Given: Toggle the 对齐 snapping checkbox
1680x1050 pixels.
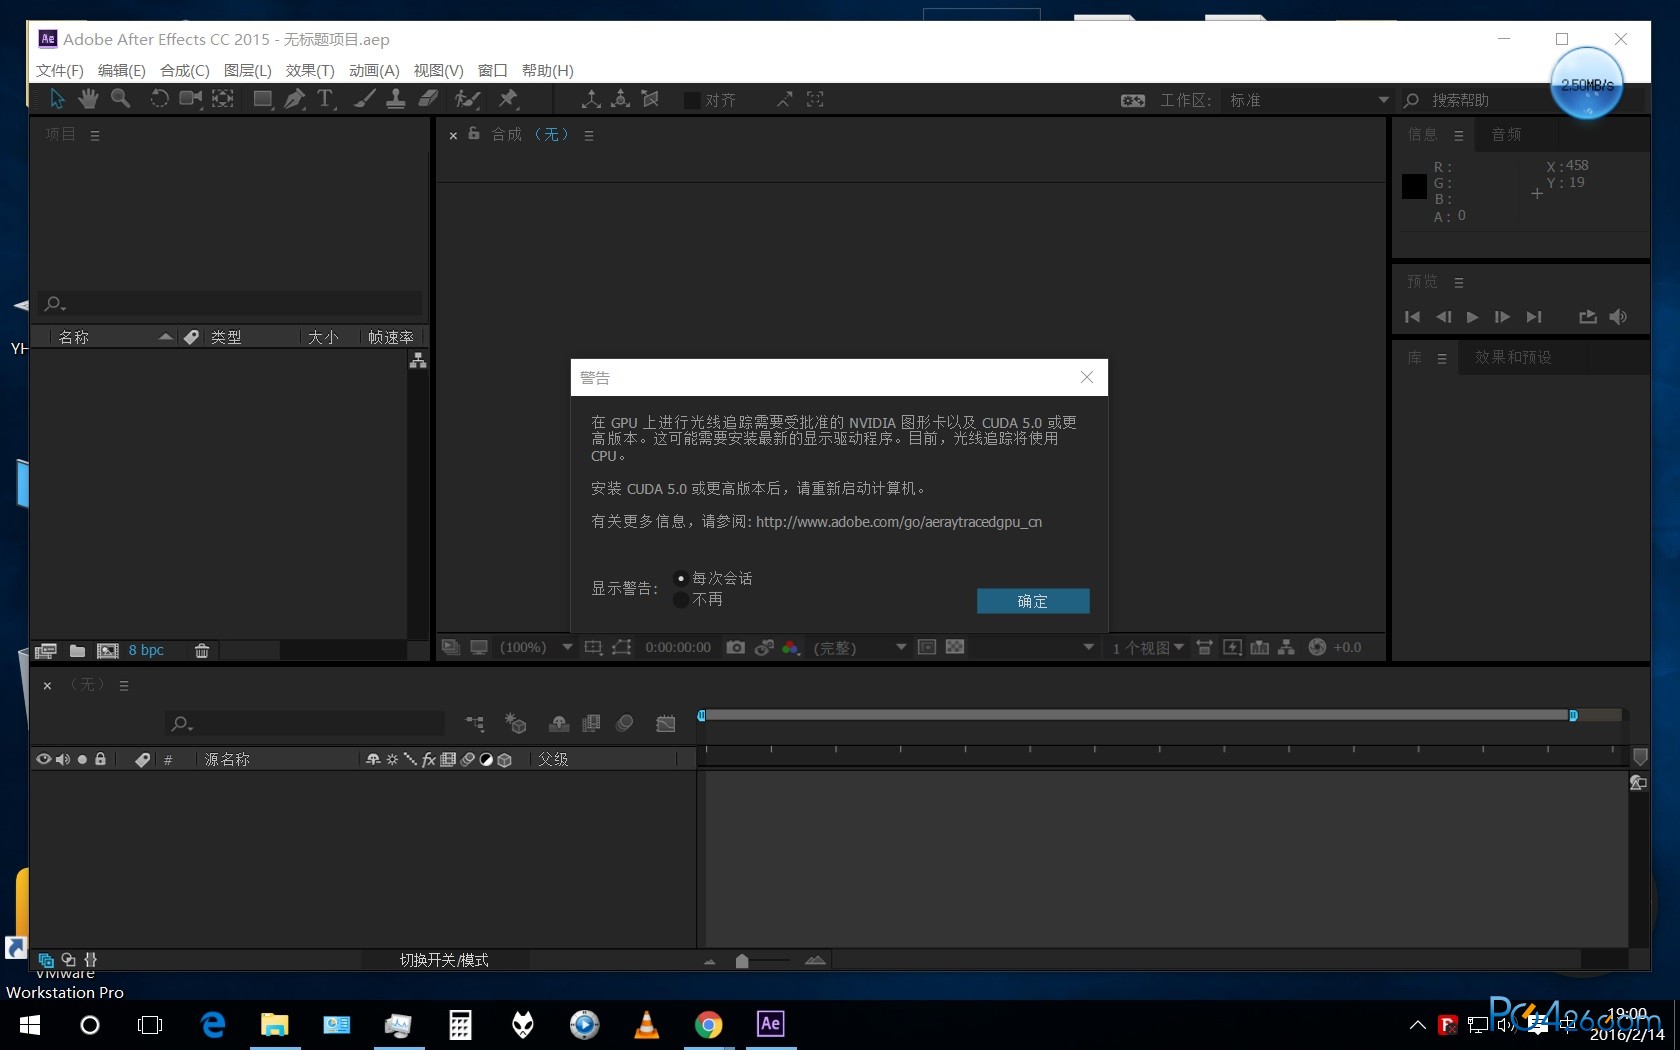Looking at the screenshot, I should click(x=692, y=100).
